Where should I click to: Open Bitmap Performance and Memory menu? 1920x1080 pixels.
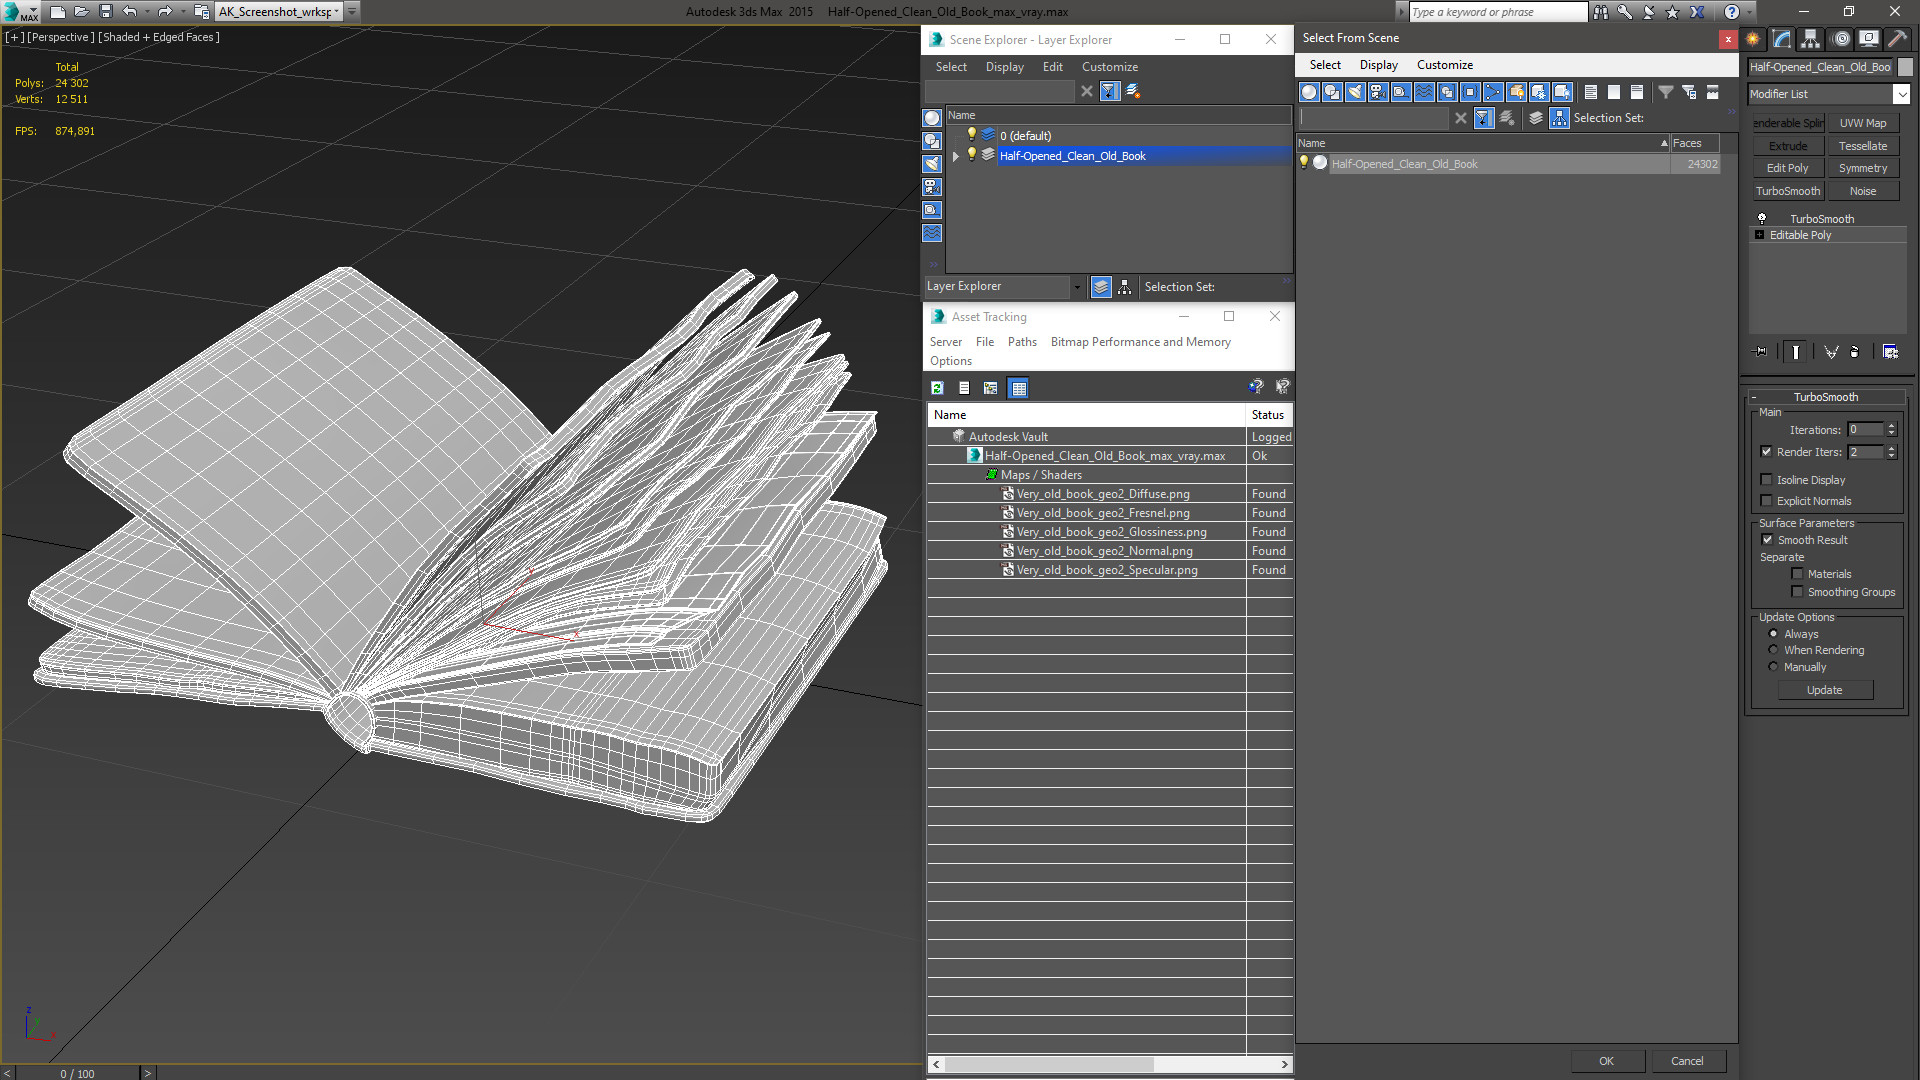coord(1140,342)
